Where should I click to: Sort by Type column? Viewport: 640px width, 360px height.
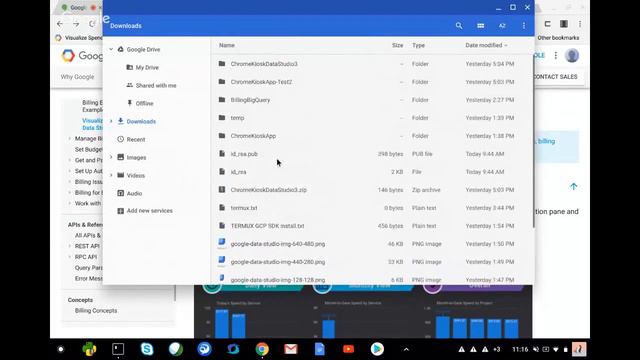pyautogui.click(x=418, y=45)
